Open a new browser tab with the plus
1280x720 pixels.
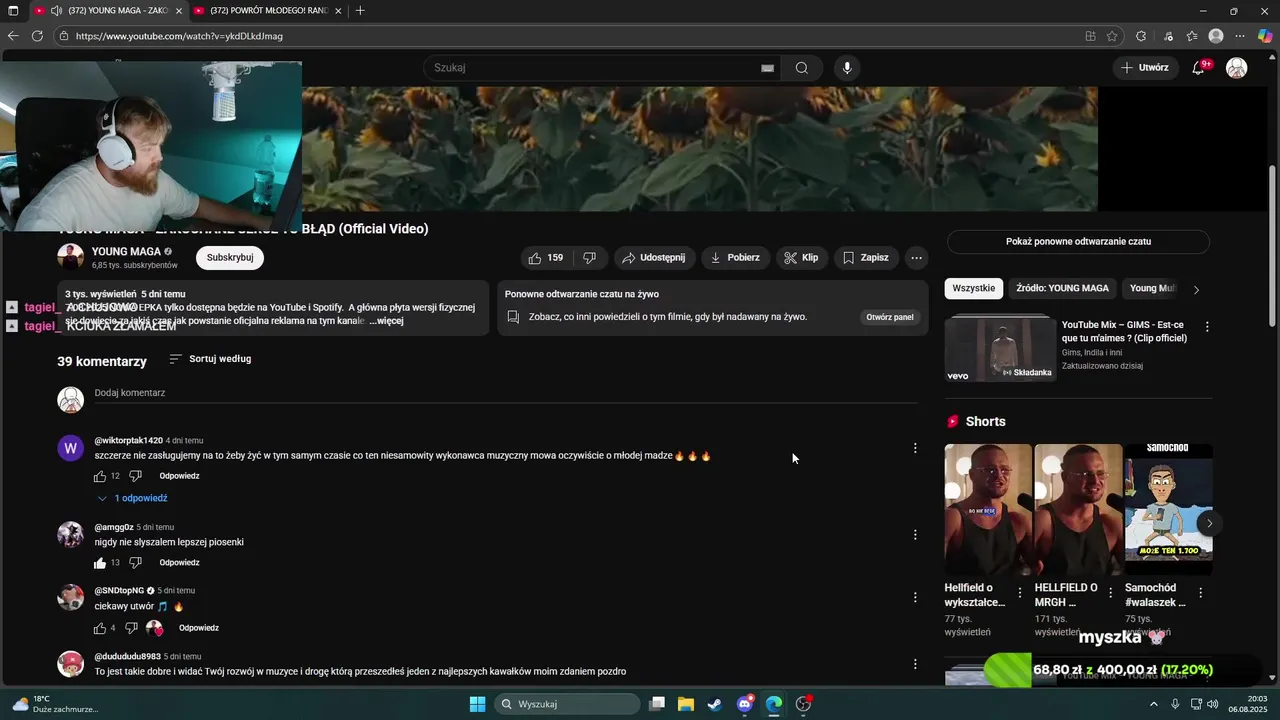(x=360, y=10)
